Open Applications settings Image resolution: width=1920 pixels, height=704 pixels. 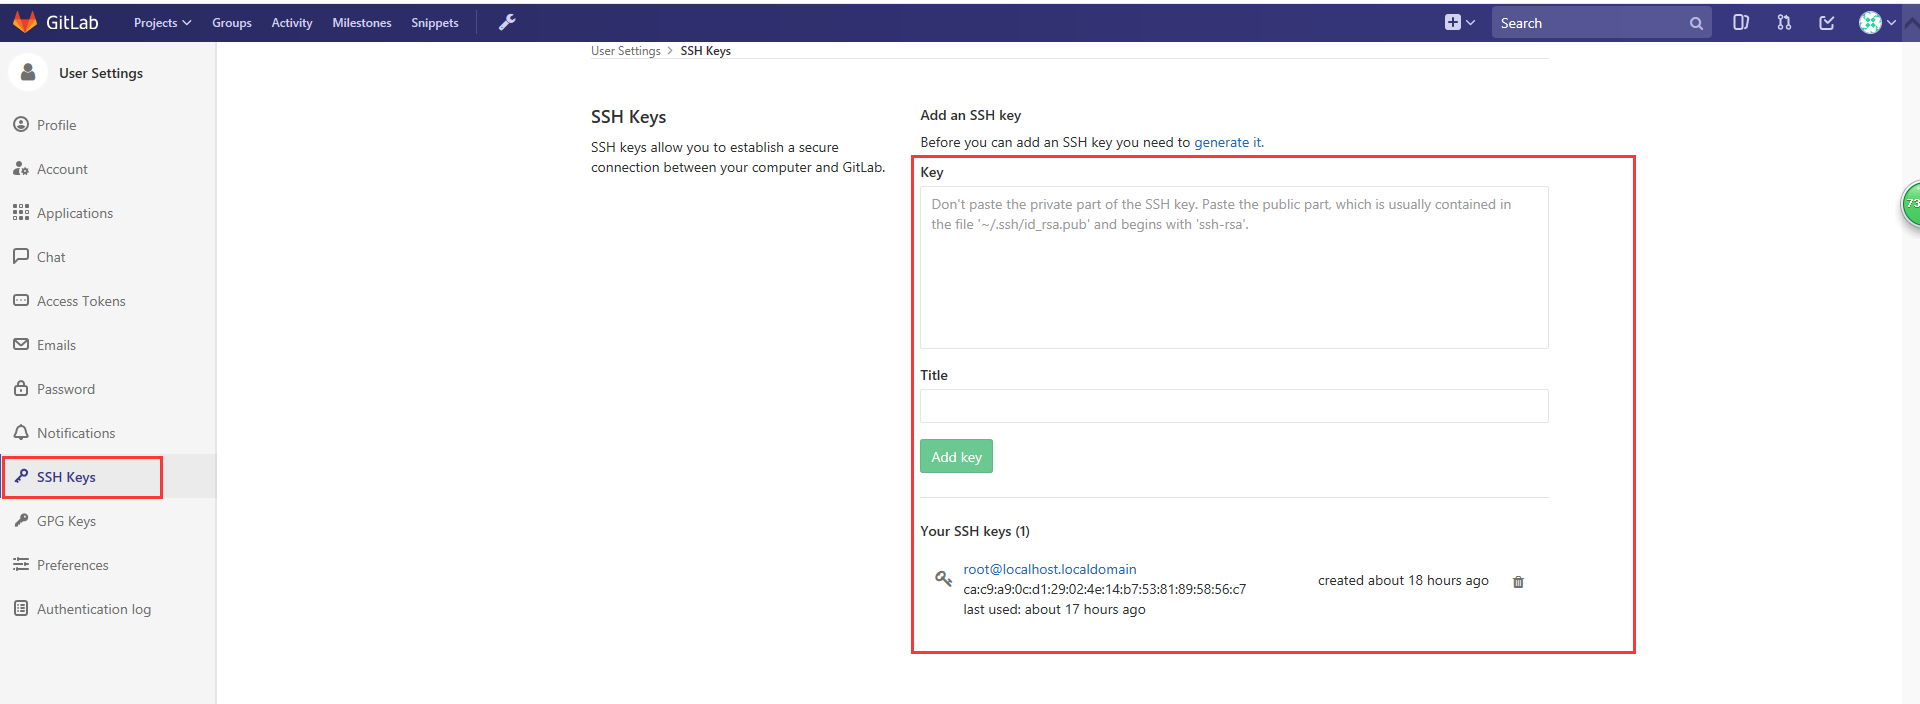coord(75,213)
